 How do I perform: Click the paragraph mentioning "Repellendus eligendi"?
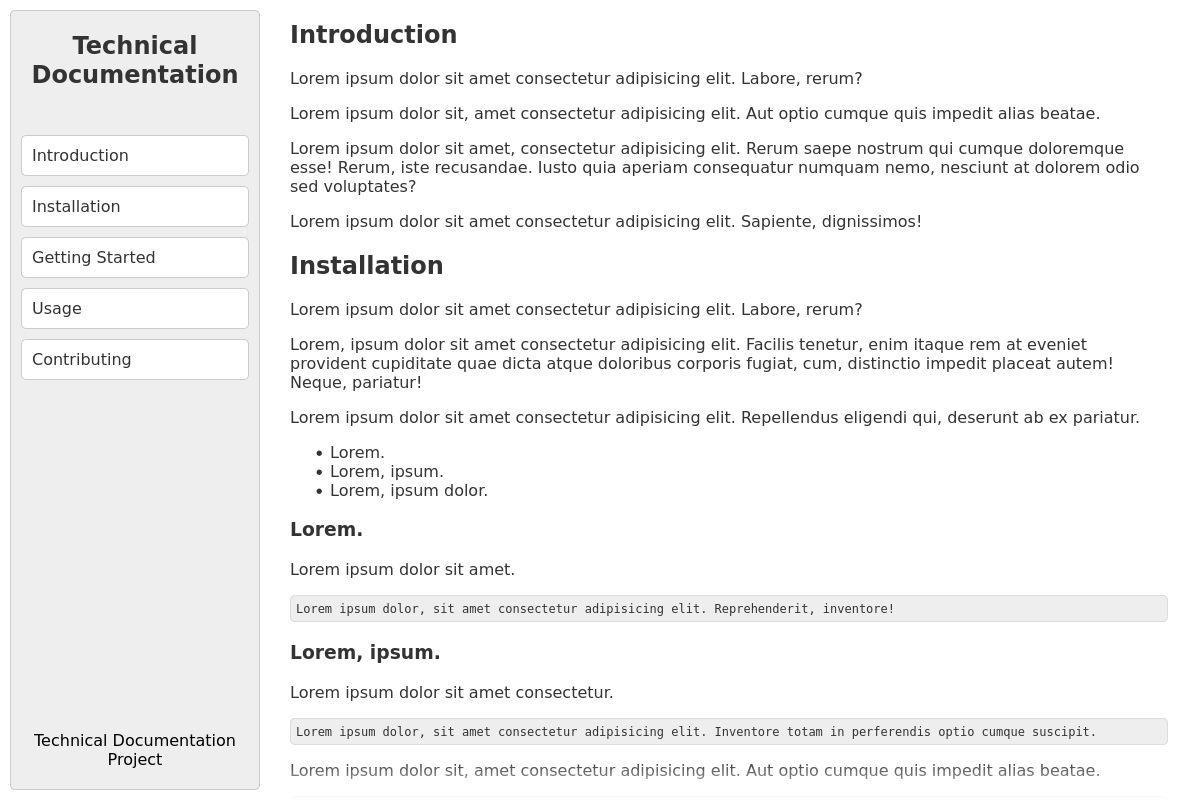[714, 418]
